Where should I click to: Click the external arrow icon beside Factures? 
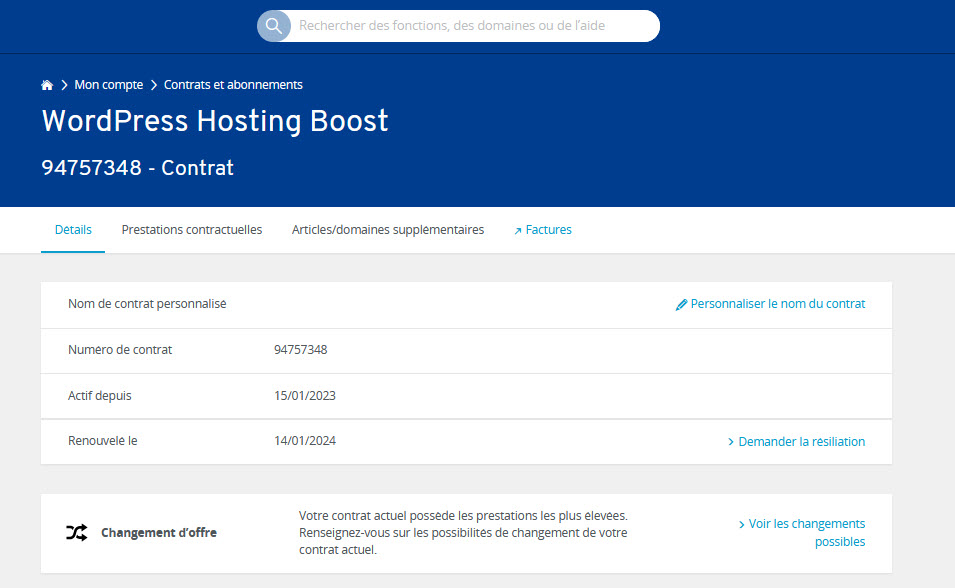click(518, 231)
